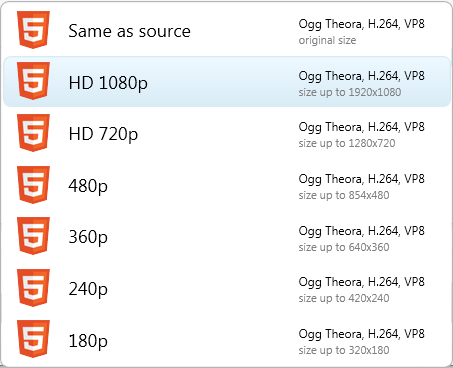Choose the HD 1080p preset label
The image size is (453, 368).
(108, 83)
